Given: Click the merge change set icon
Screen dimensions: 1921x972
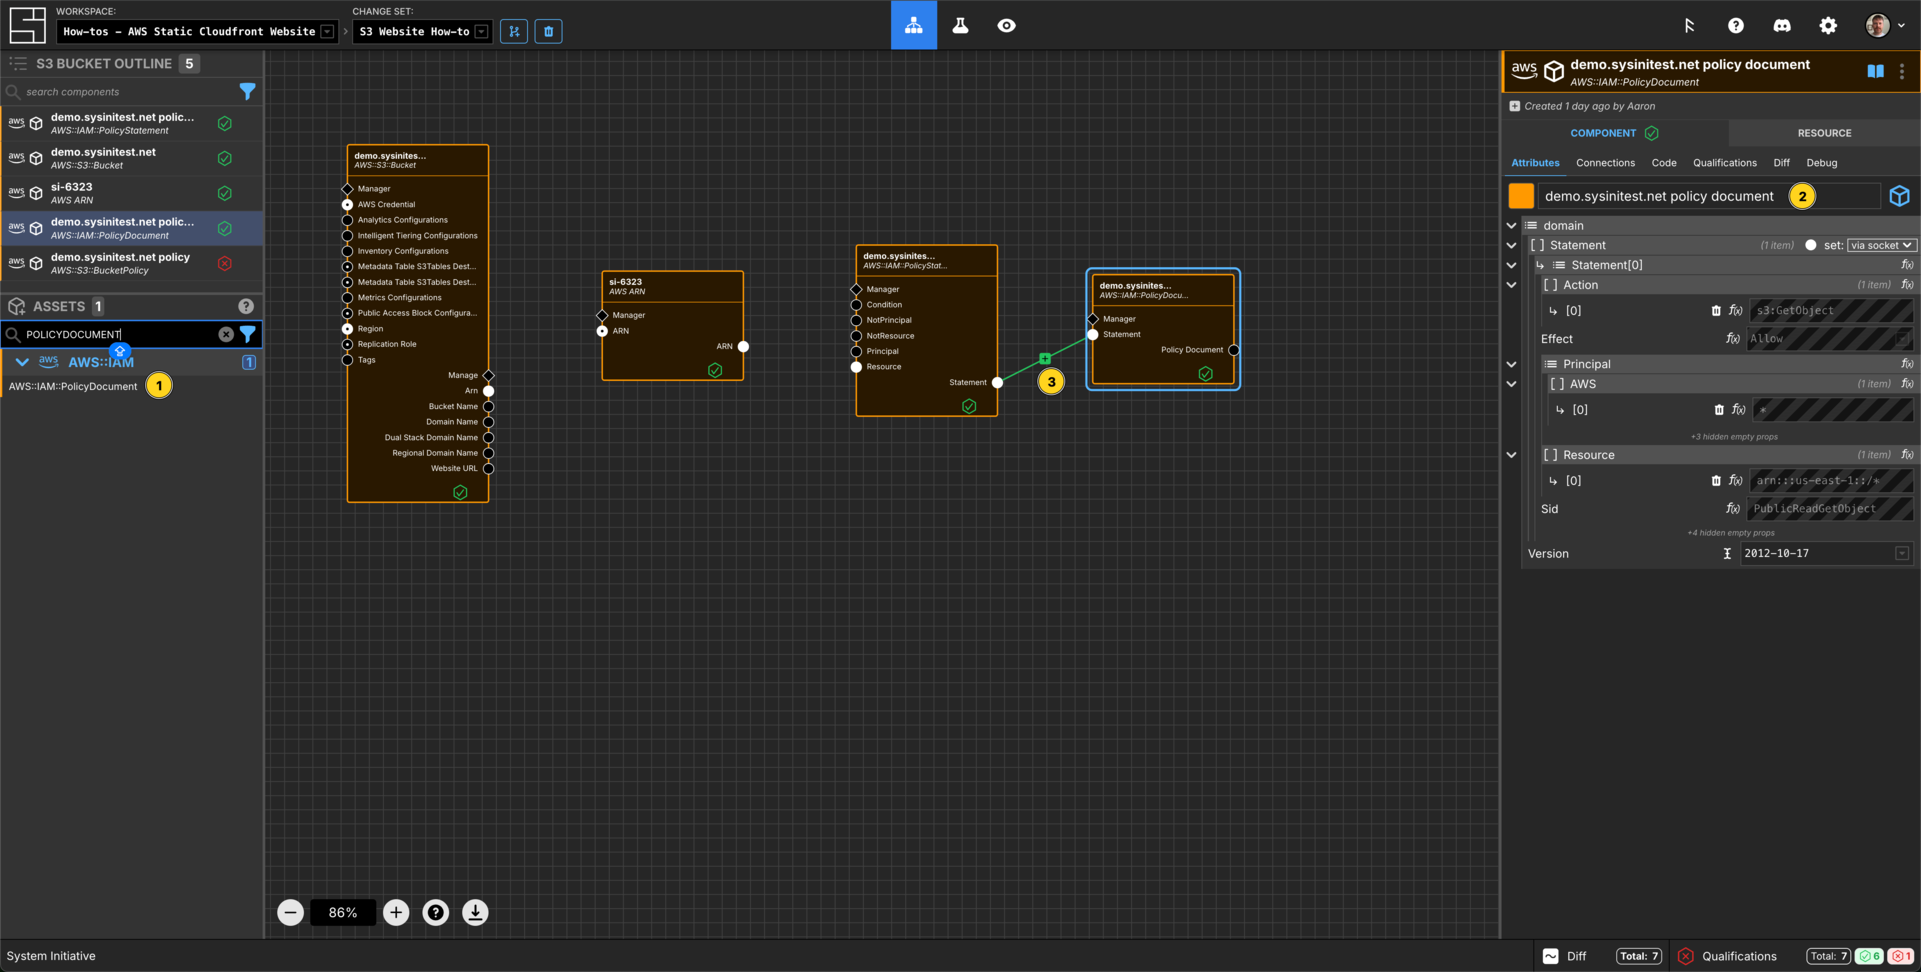Looking at the screenshot, I should point(514,31).
